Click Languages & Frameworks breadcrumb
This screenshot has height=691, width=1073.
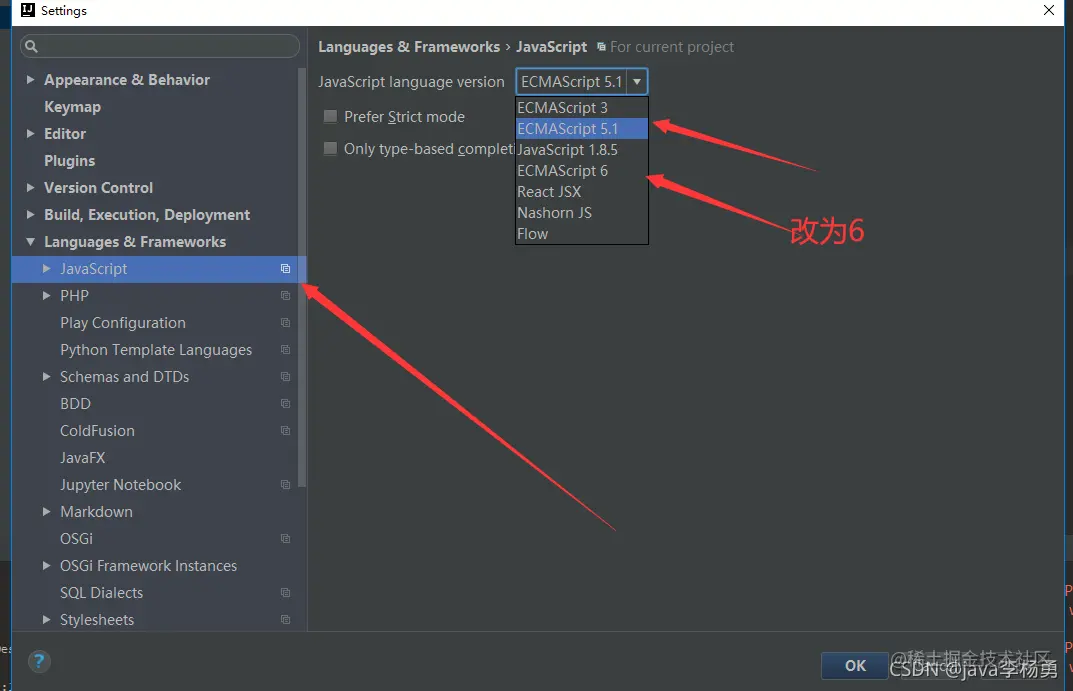pyautogui.click(x=409, y=47)
